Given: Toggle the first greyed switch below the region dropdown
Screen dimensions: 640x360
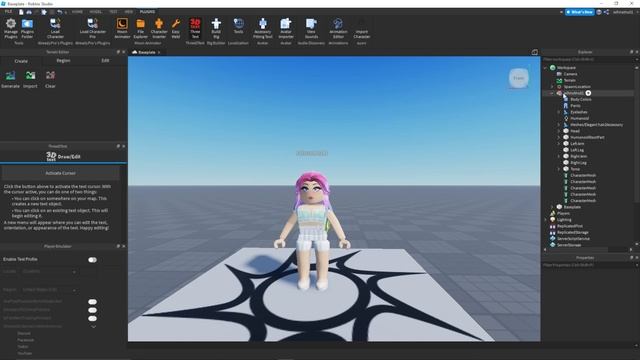Looking at the screenshot, I should [x=93, y=302].
